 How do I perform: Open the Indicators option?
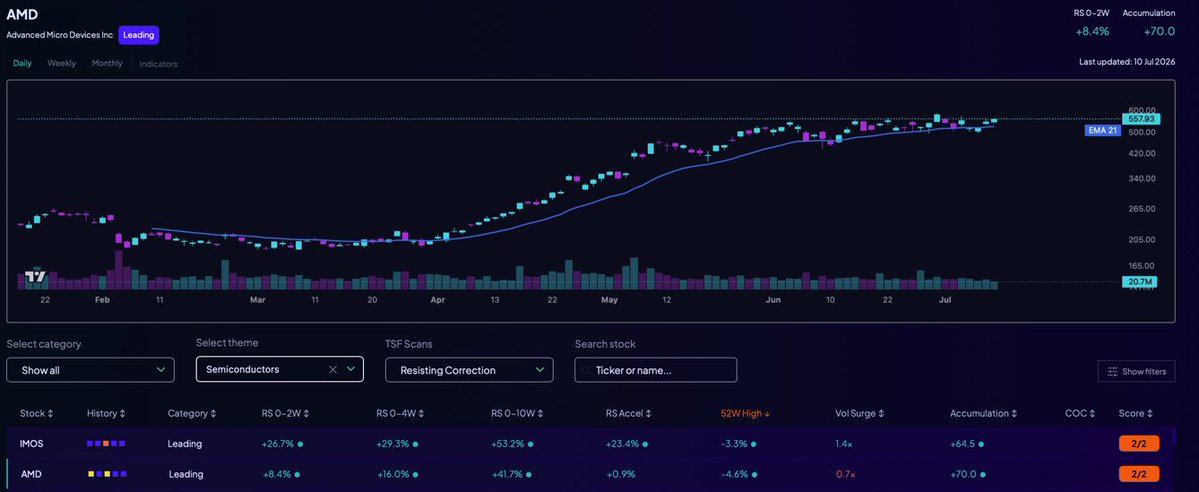click(158, 64)
